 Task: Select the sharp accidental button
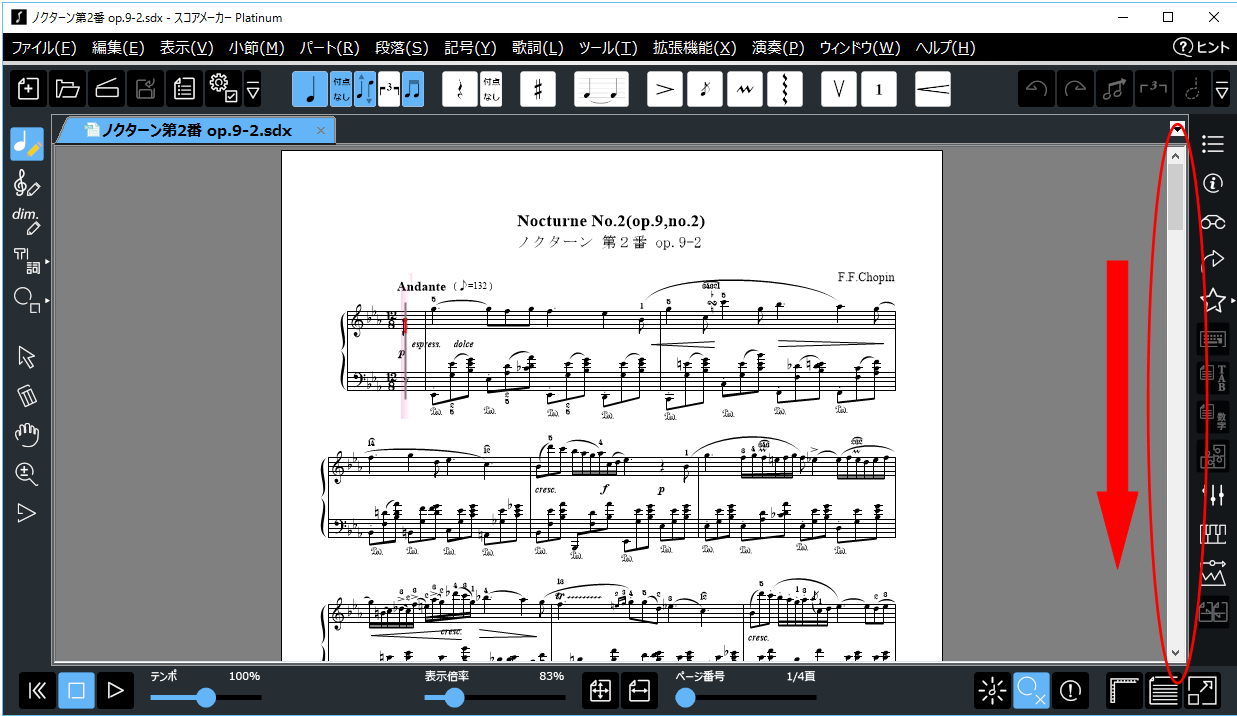[x=538, y=89]
